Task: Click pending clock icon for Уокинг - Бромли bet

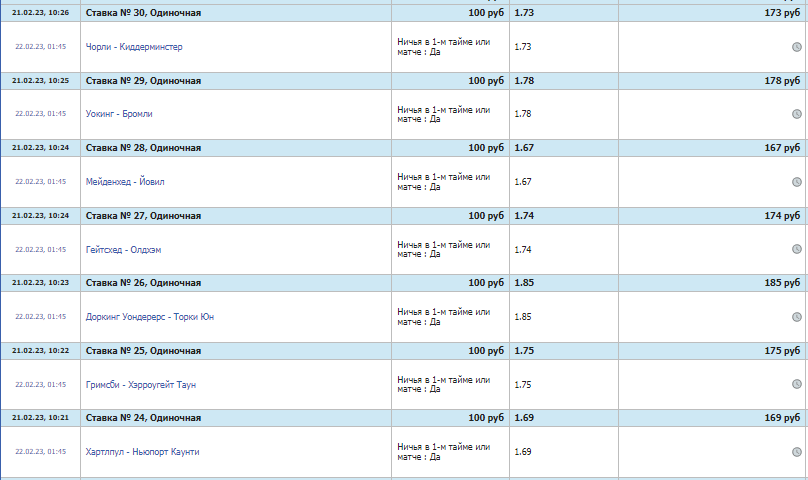Action: click(797, 114)
